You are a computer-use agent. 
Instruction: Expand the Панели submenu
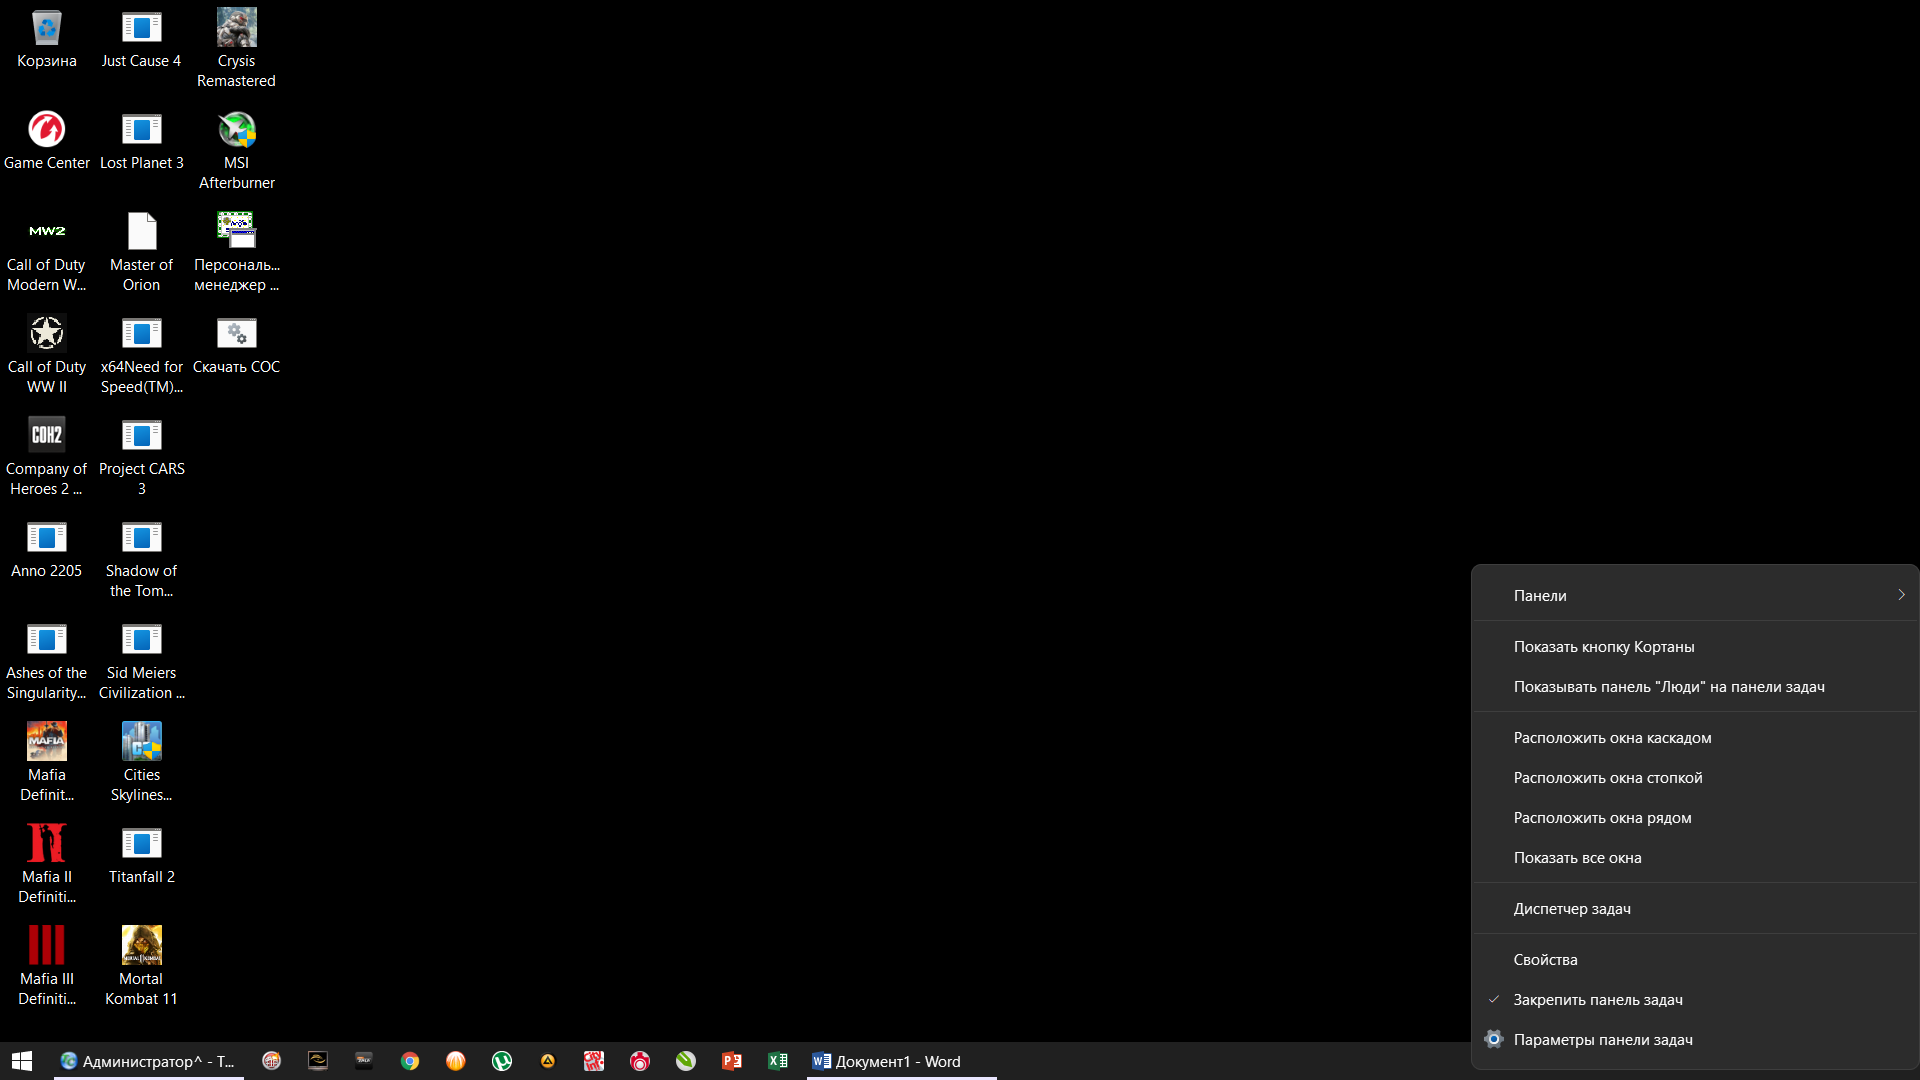(1540, 595)
